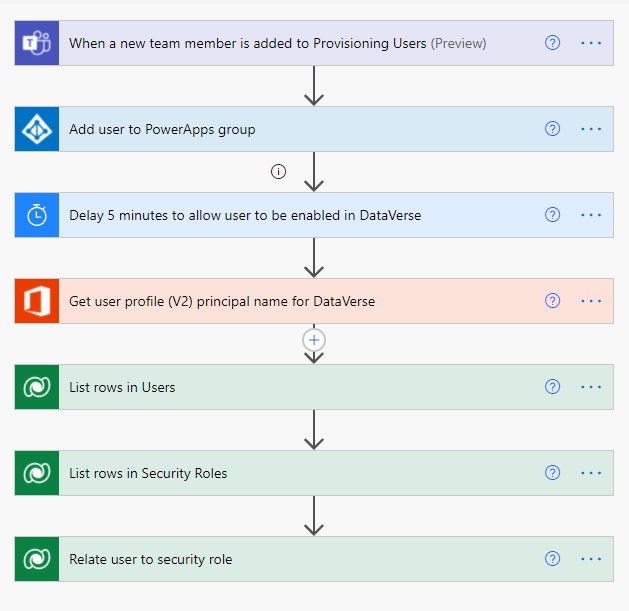Click the Microsoft Teams trigger icon
The width and height of the screenshot is (629, 611).
[x=37, y=43]
